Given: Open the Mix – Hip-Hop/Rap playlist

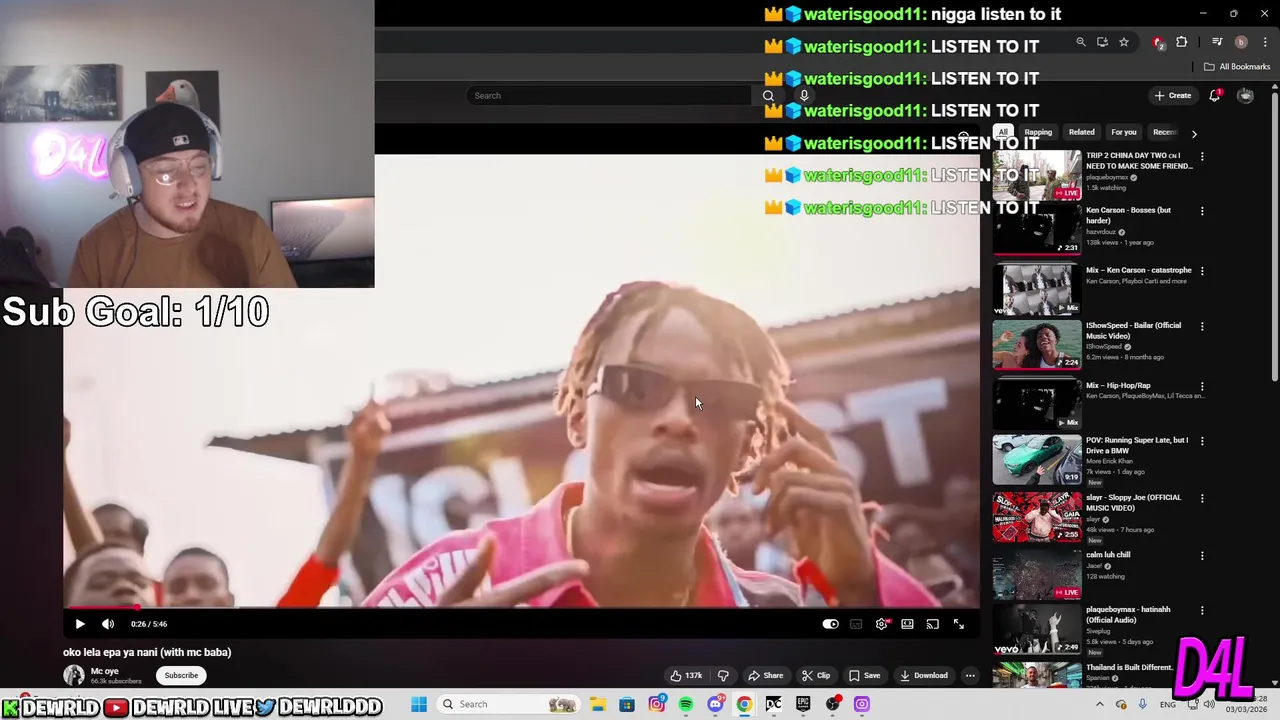Looking at the screenshot, I should coord(1037,403).
